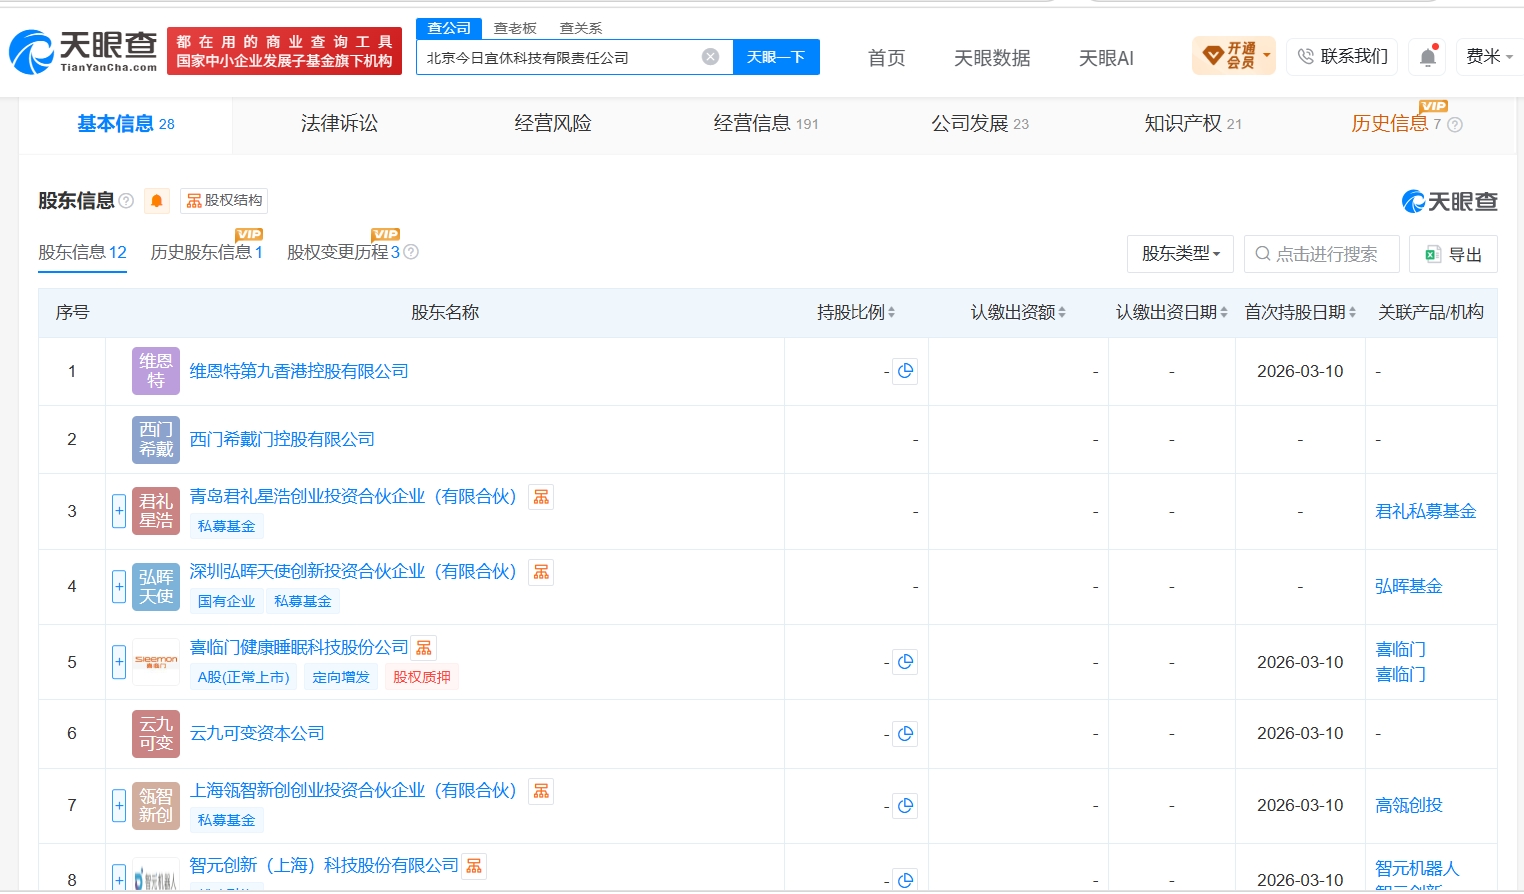Open the 历史股东信息 sub-tab
Screen dimensions: 1524x894
[206, 252]
